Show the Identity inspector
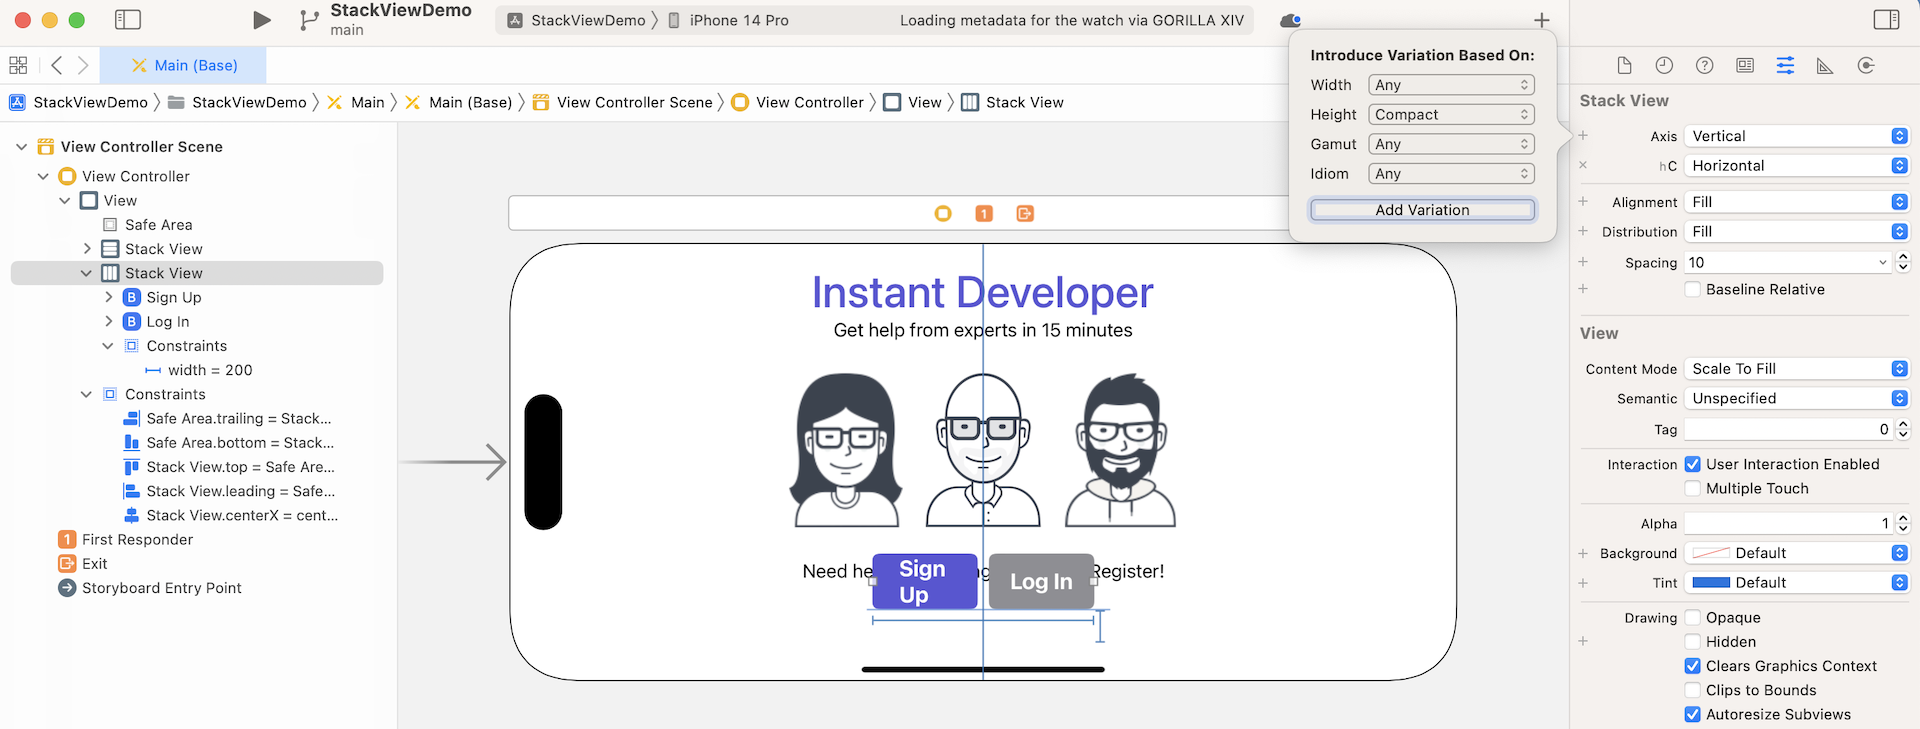Image resolution: width=1920 pixels, height=729 pixels. click(x=1745, y=66)
